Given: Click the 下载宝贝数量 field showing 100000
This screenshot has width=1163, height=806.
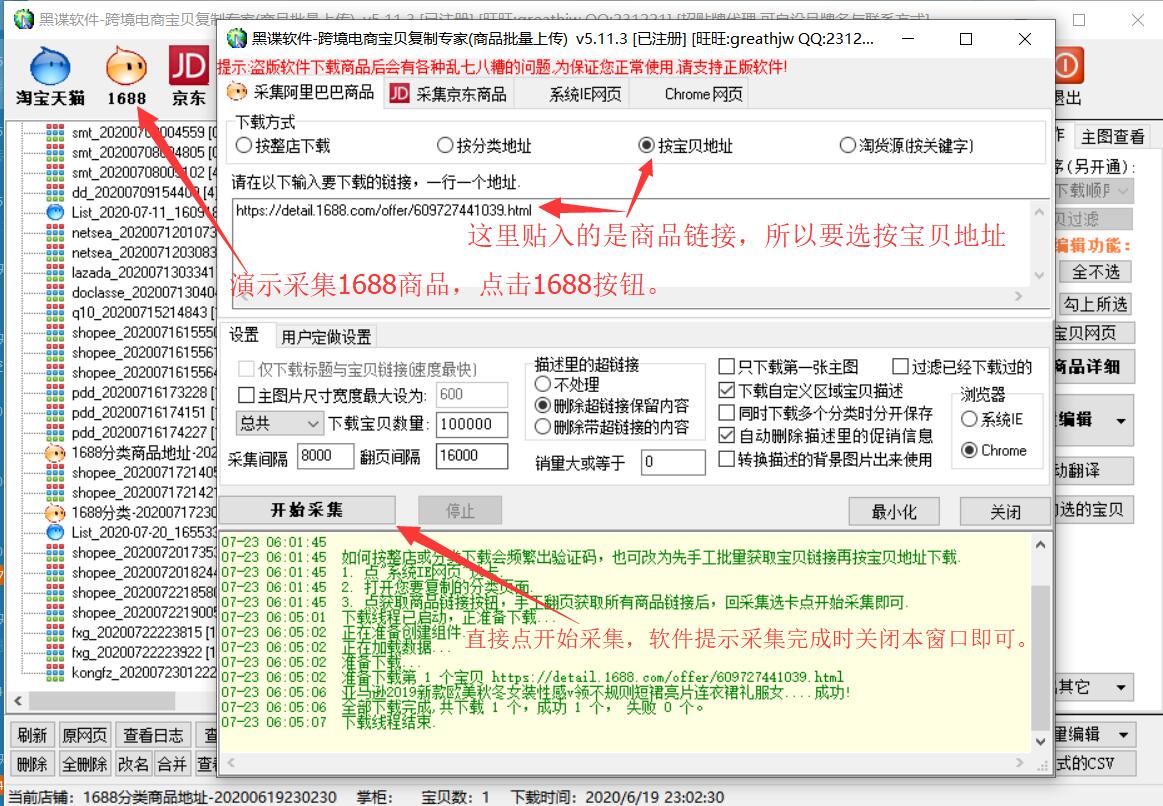Looking at the screenshot, I should pos(472,423).
